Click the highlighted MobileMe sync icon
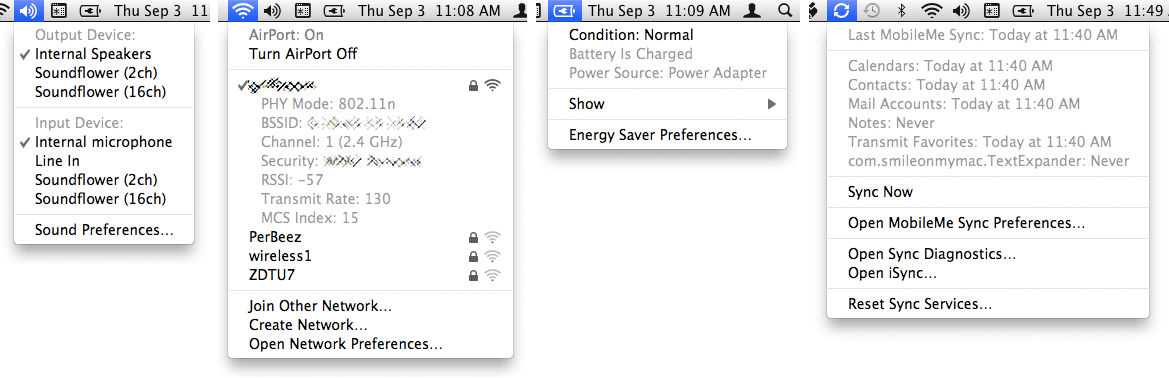 (842, 10)
